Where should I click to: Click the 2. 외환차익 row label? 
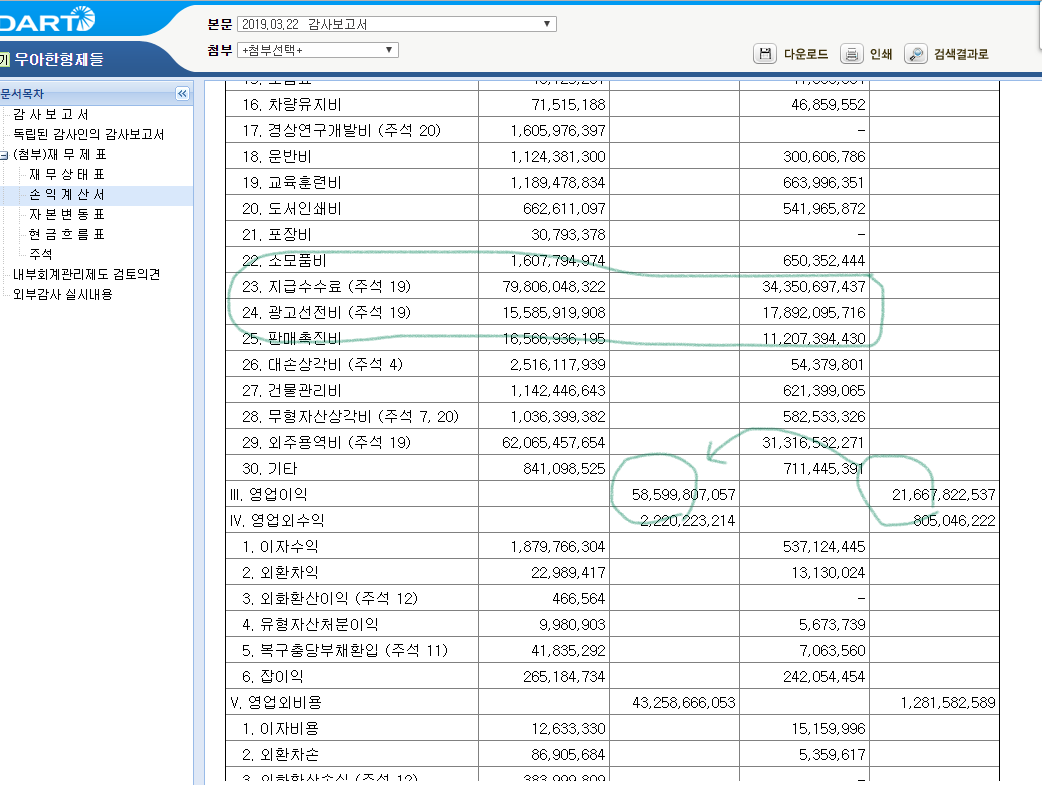280,572
